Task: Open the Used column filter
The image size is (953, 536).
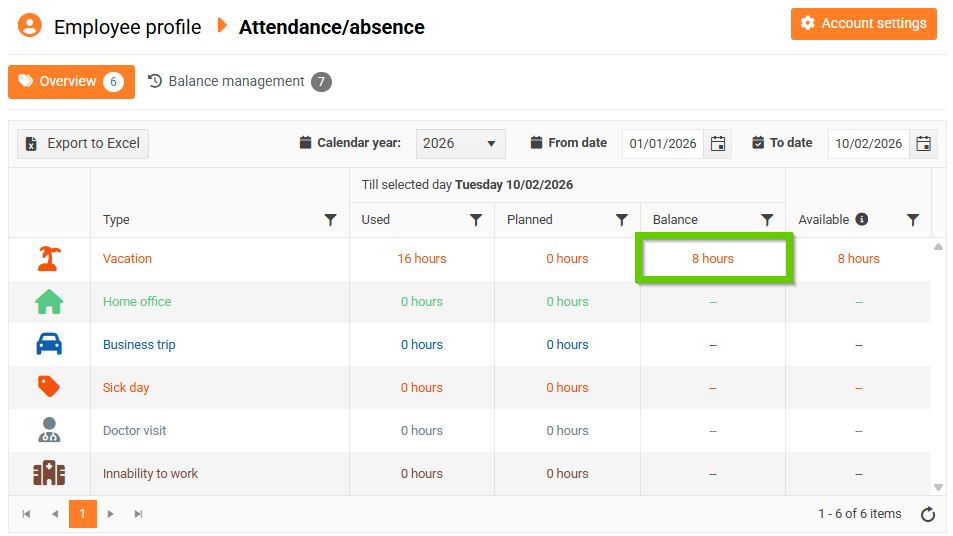Action: click(476, 220)
